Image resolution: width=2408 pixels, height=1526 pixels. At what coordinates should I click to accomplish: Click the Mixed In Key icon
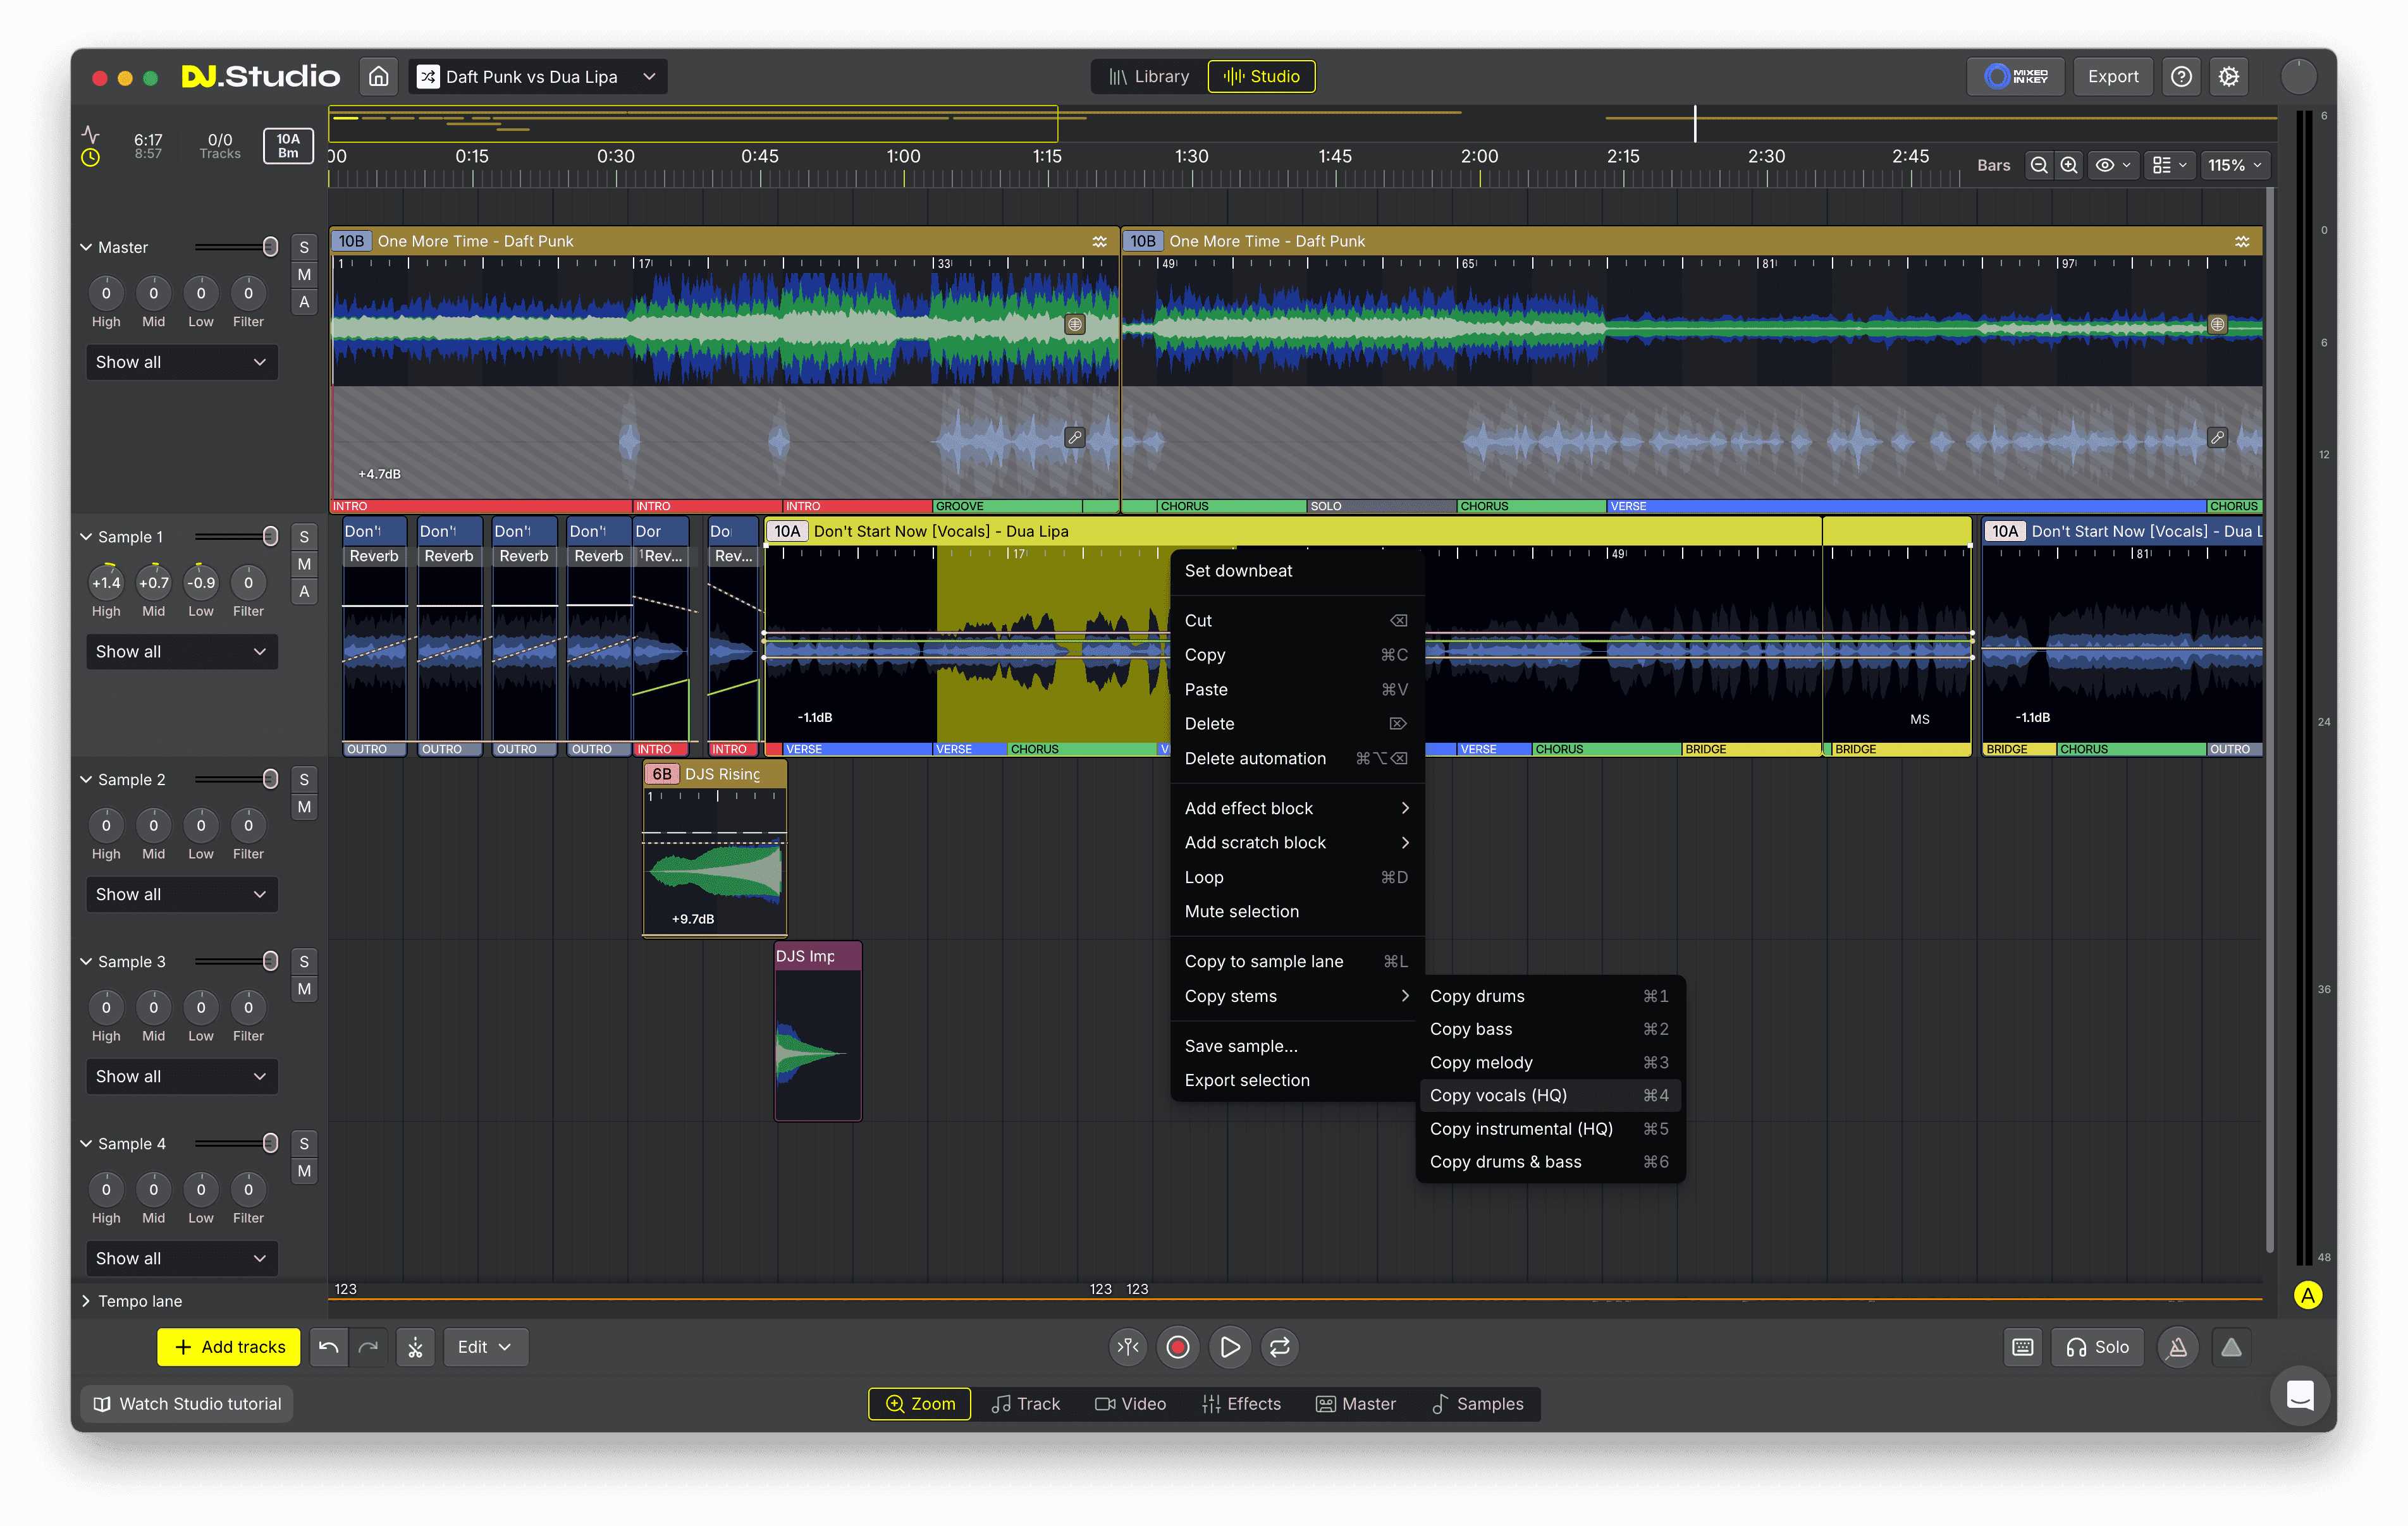click(x=2015, y=76)
